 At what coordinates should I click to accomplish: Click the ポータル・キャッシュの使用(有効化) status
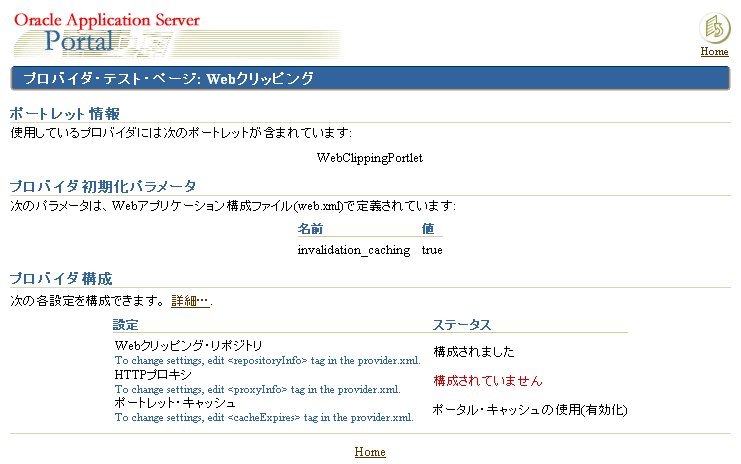coord(530,410)
